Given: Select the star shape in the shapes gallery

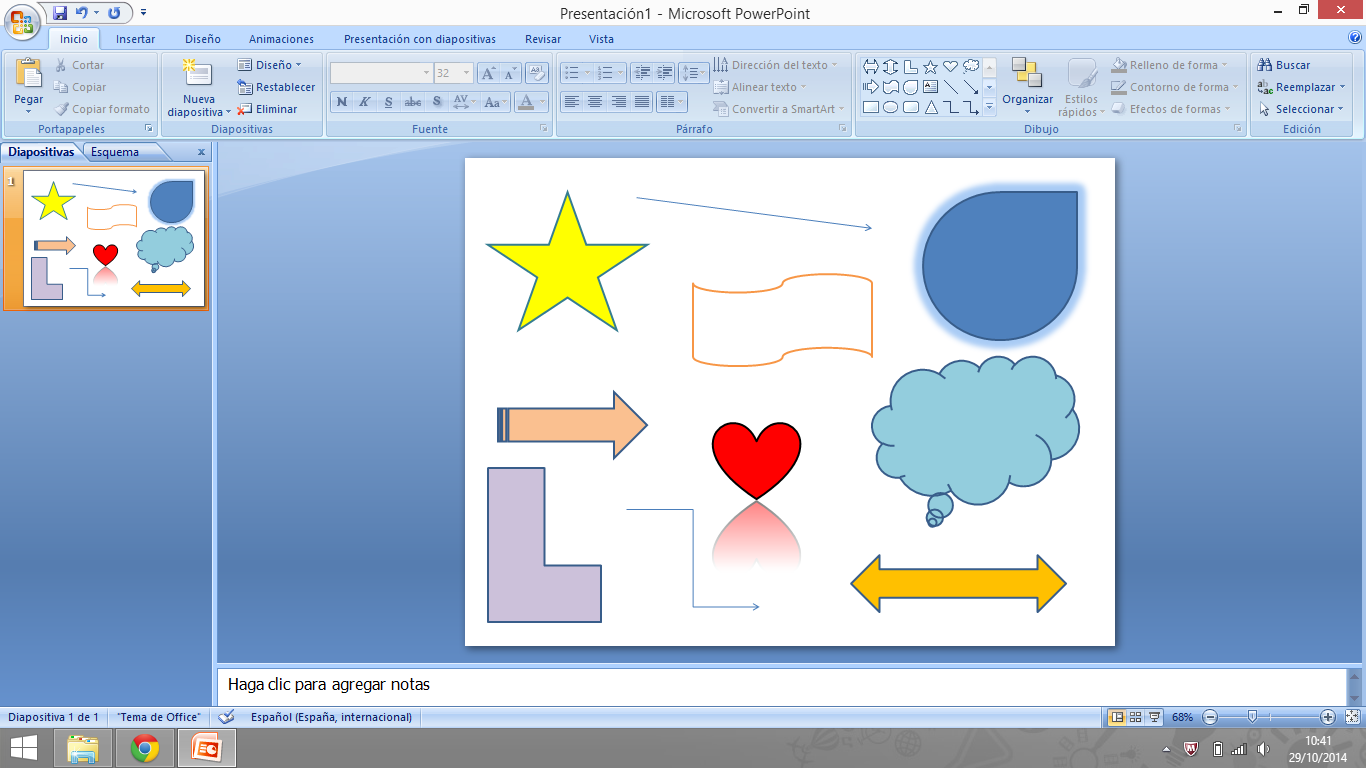Looking at the screenshot, I should point(931,66).
